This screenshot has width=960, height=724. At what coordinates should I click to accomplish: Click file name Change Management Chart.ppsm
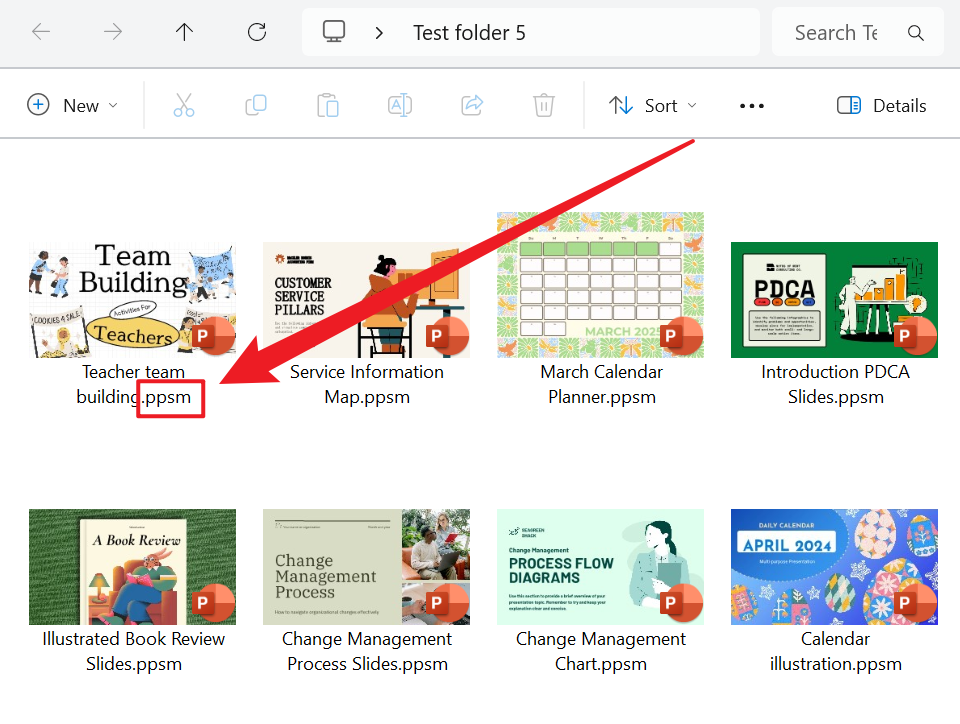[x=601, y=651]
